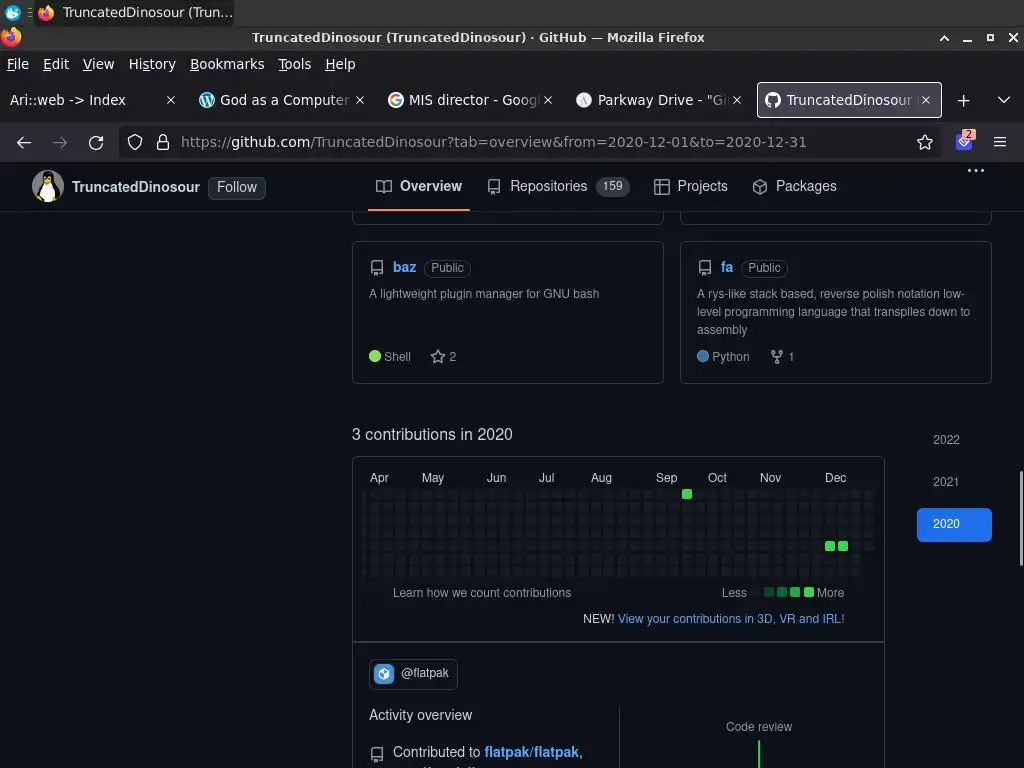Click the flatpak organization logo icon

click(x=384, y=673)
